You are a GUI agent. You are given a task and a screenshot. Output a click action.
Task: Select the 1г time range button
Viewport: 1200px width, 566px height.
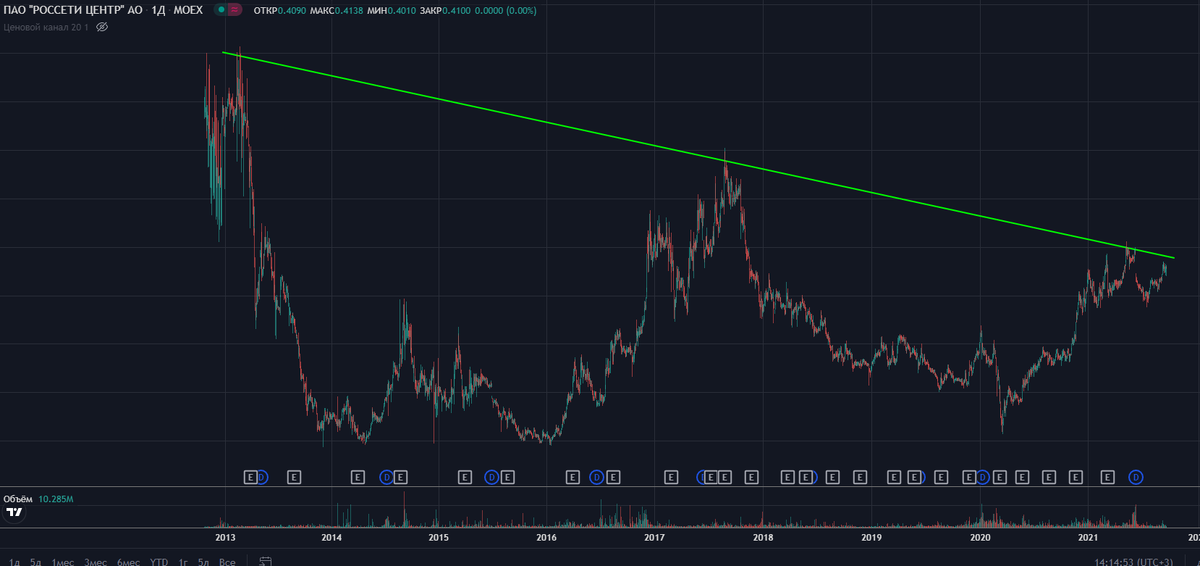point(183,562)
